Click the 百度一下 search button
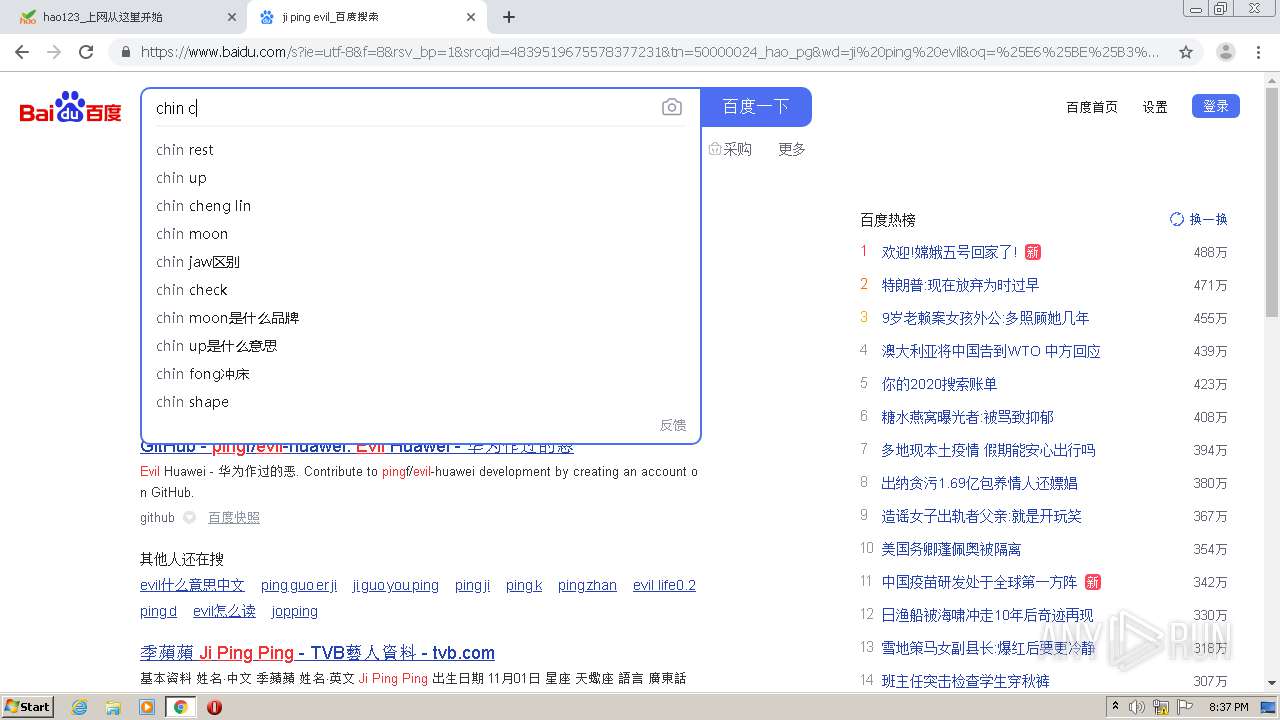The image size is (1280, 720). pyautogui.click(x=756, y=107)
